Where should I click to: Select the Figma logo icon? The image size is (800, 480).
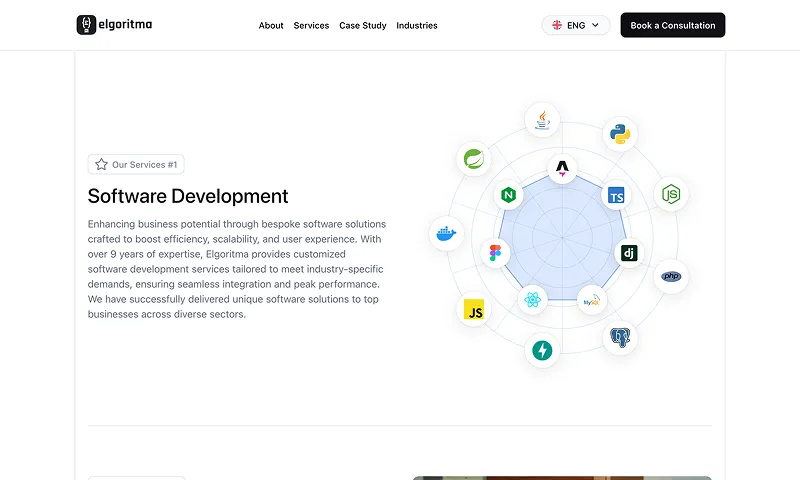coord(495,252)
